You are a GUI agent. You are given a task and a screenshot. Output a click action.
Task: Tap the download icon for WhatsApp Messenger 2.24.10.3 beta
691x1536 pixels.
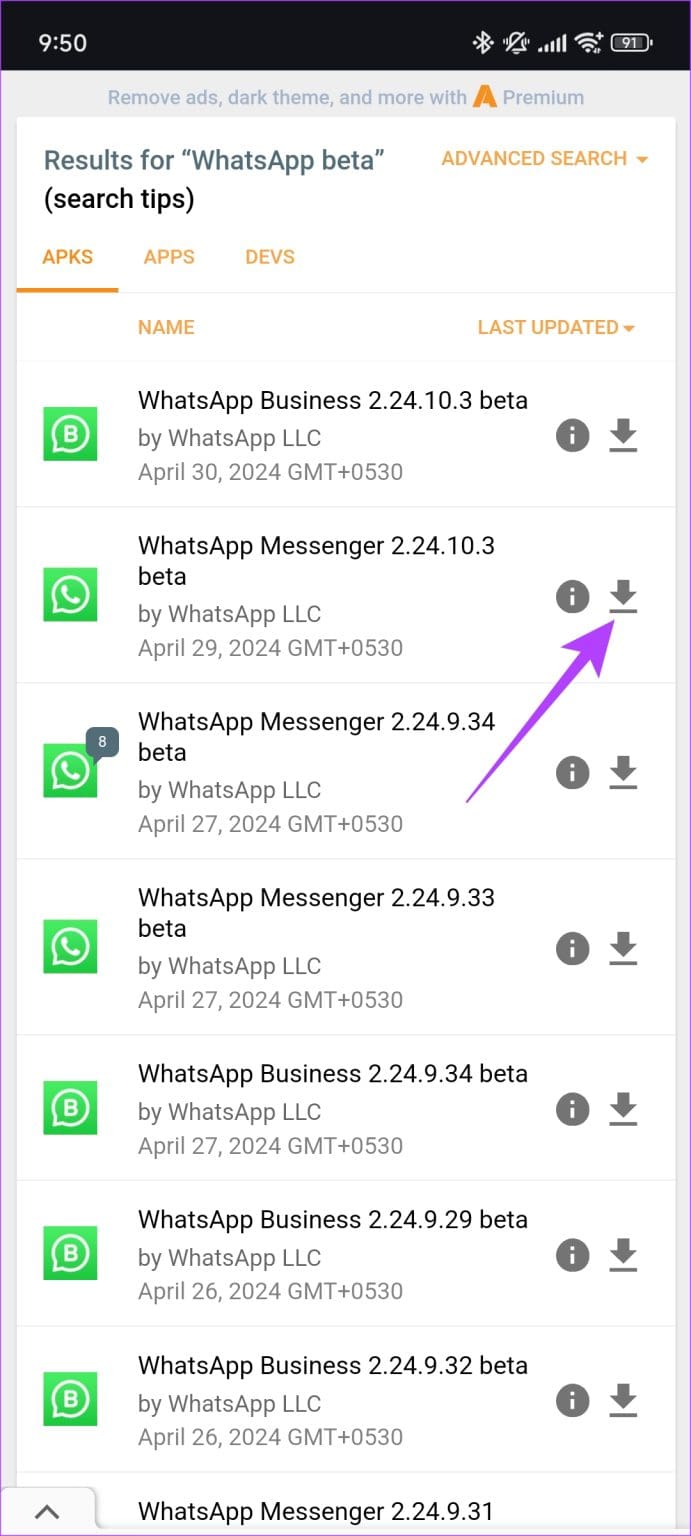[623, 597]
